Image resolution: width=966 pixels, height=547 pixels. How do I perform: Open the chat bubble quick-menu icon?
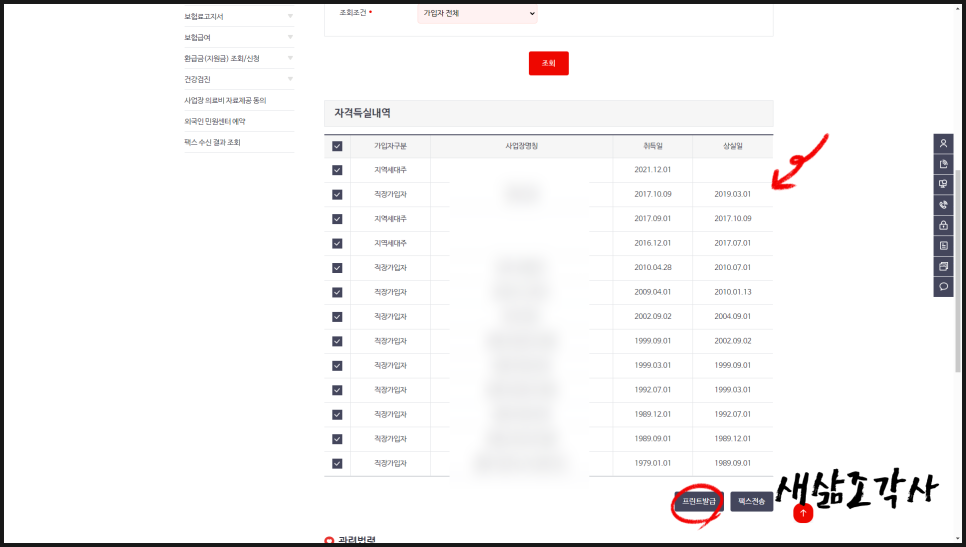pos(943,286)
